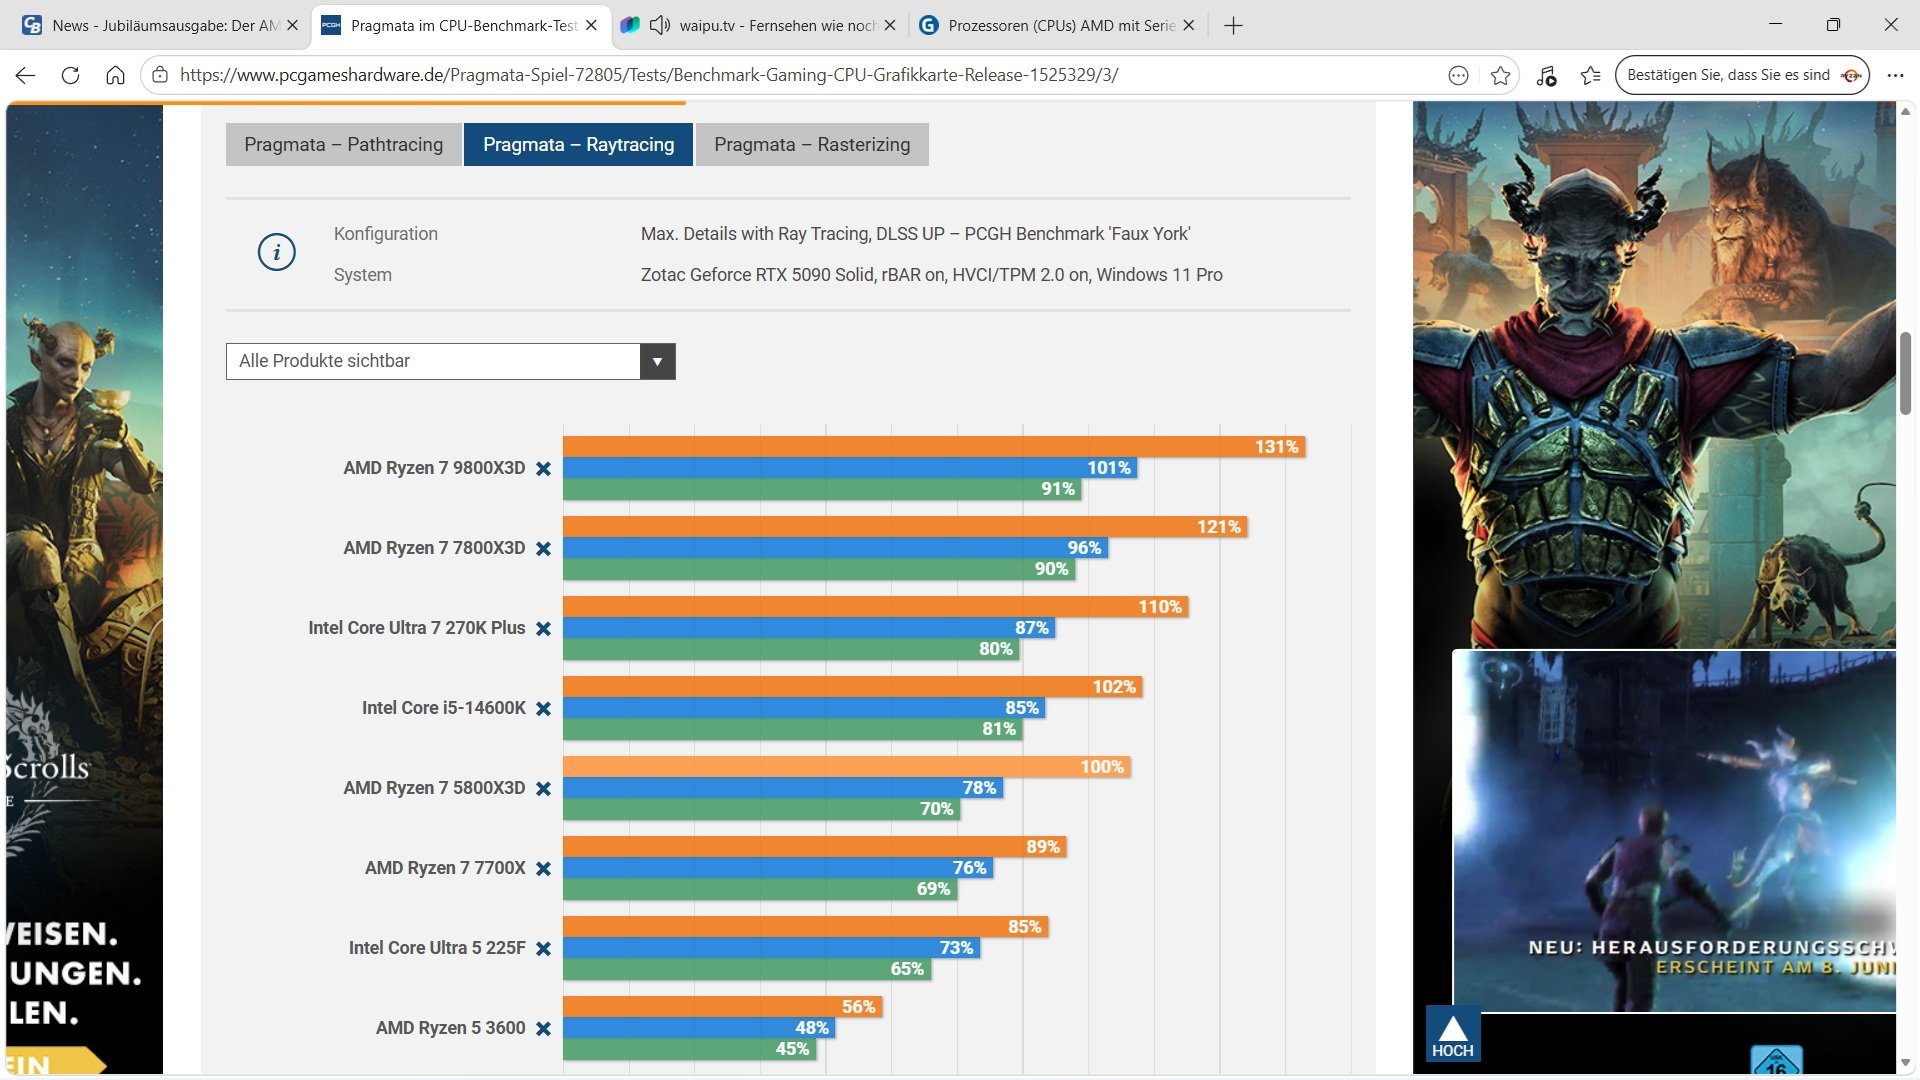Open the browser three-dots settings menu
This screenshot has width=1920, height=1080.
click(x=1894, y=75)
